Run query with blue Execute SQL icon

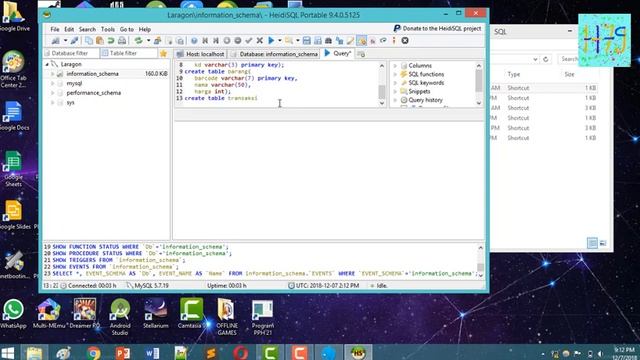(271, 40)
